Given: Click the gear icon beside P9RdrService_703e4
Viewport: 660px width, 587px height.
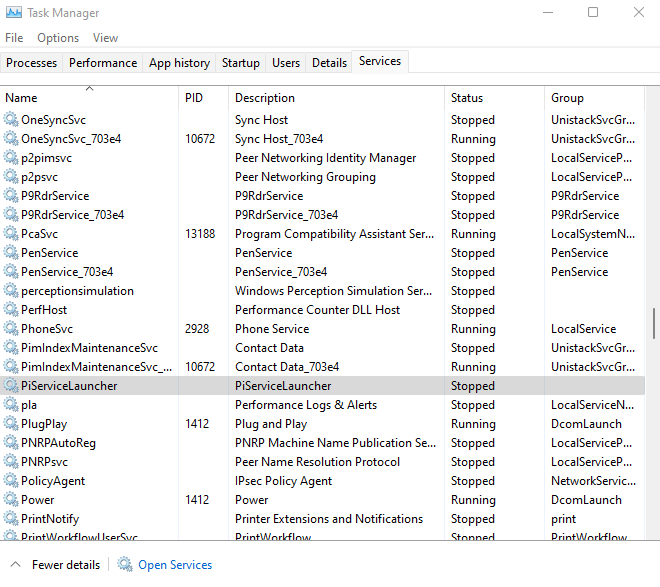Looking at the screenshot, I should [x=11, y=215].
